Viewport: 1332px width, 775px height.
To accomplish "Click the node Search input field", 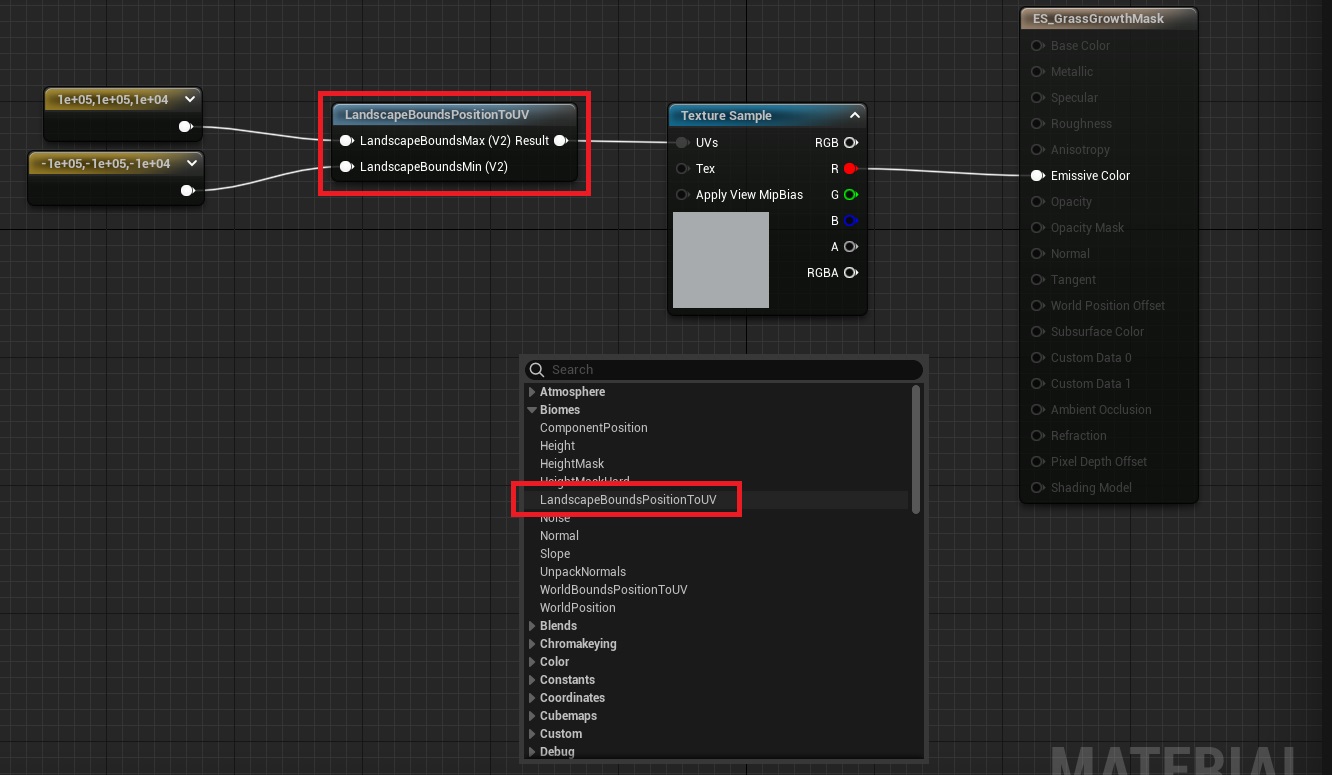I will [730, 370].
